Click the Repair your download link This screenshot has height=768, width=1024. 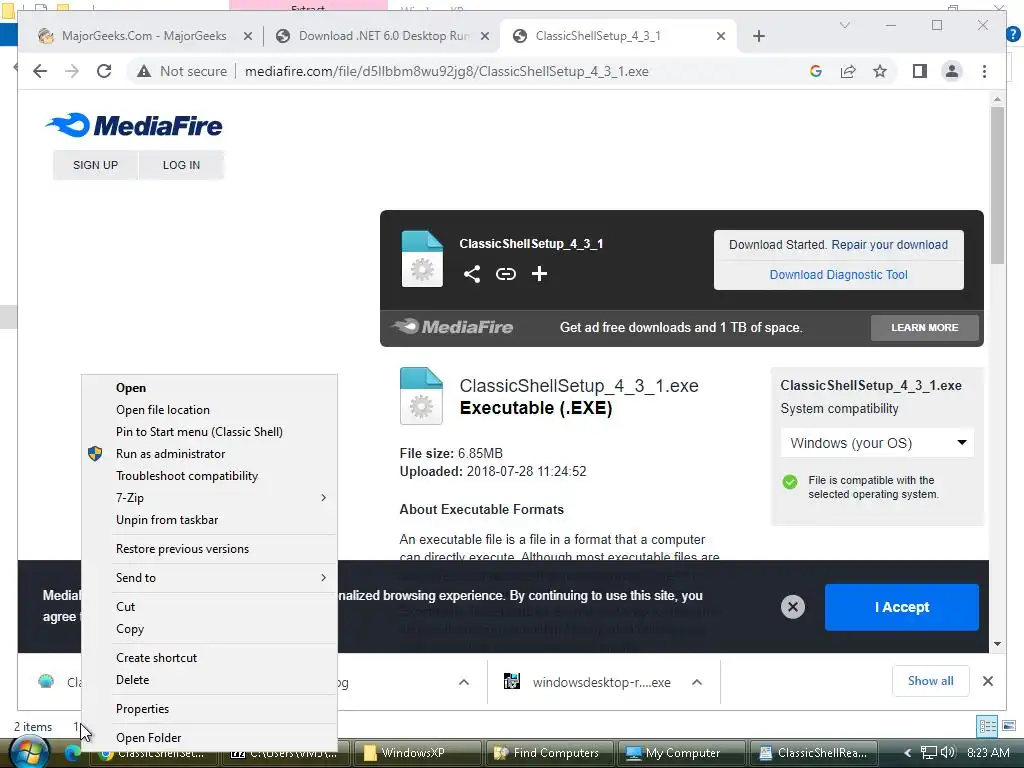click(x=889, y=245)
